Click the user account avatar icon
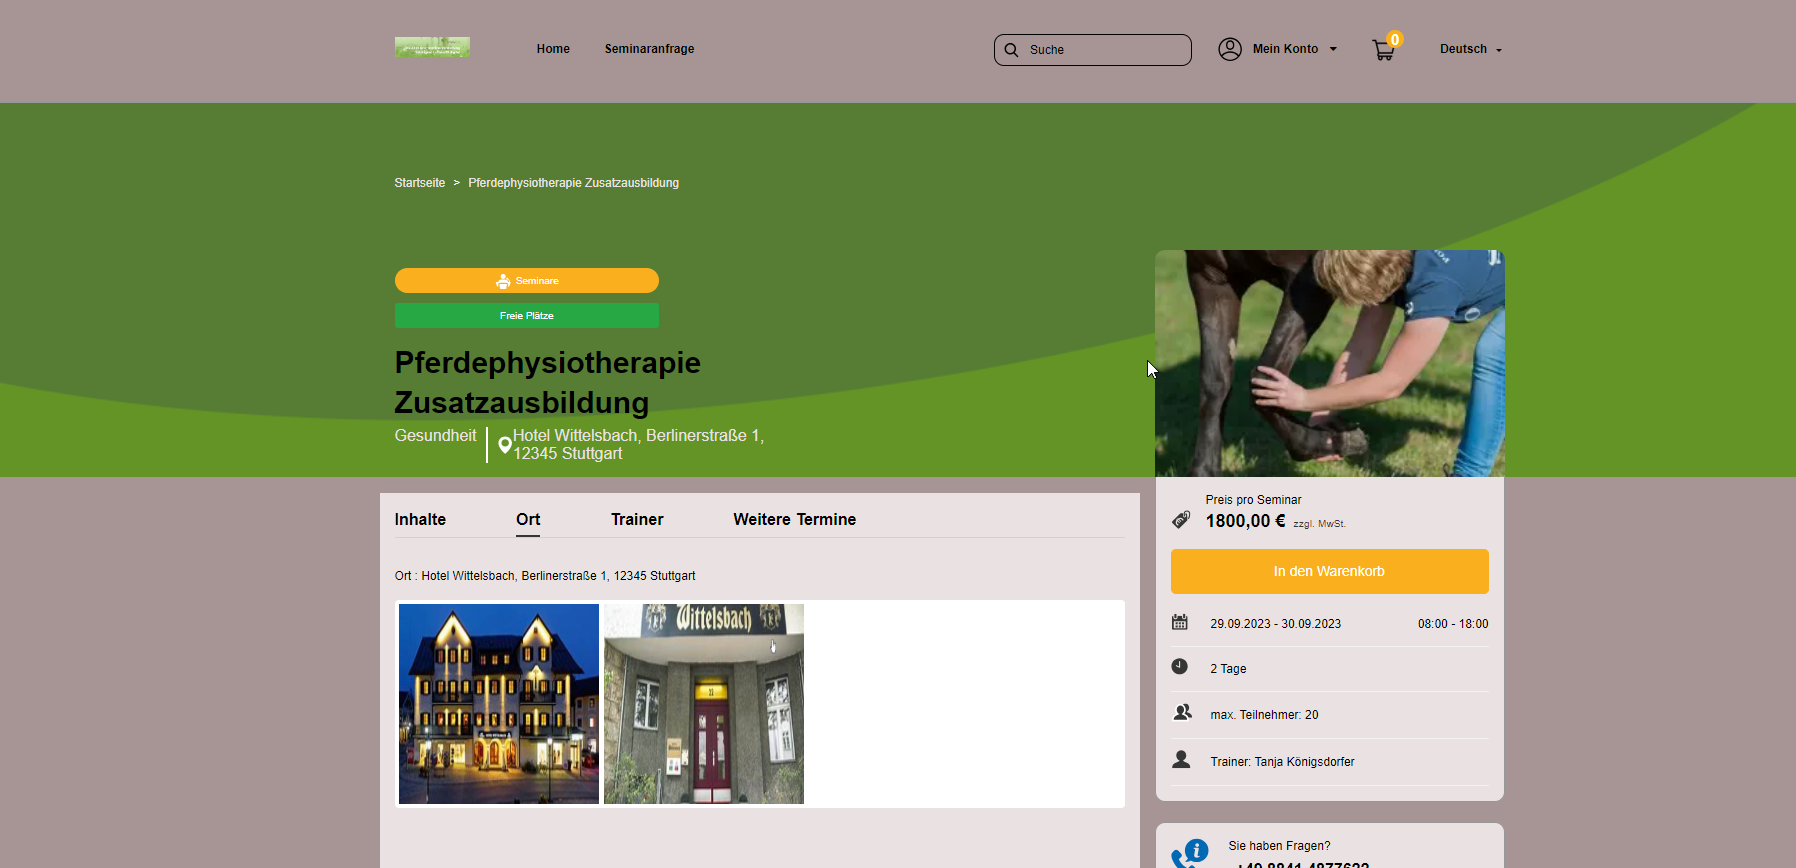 tap(1230, 49)
